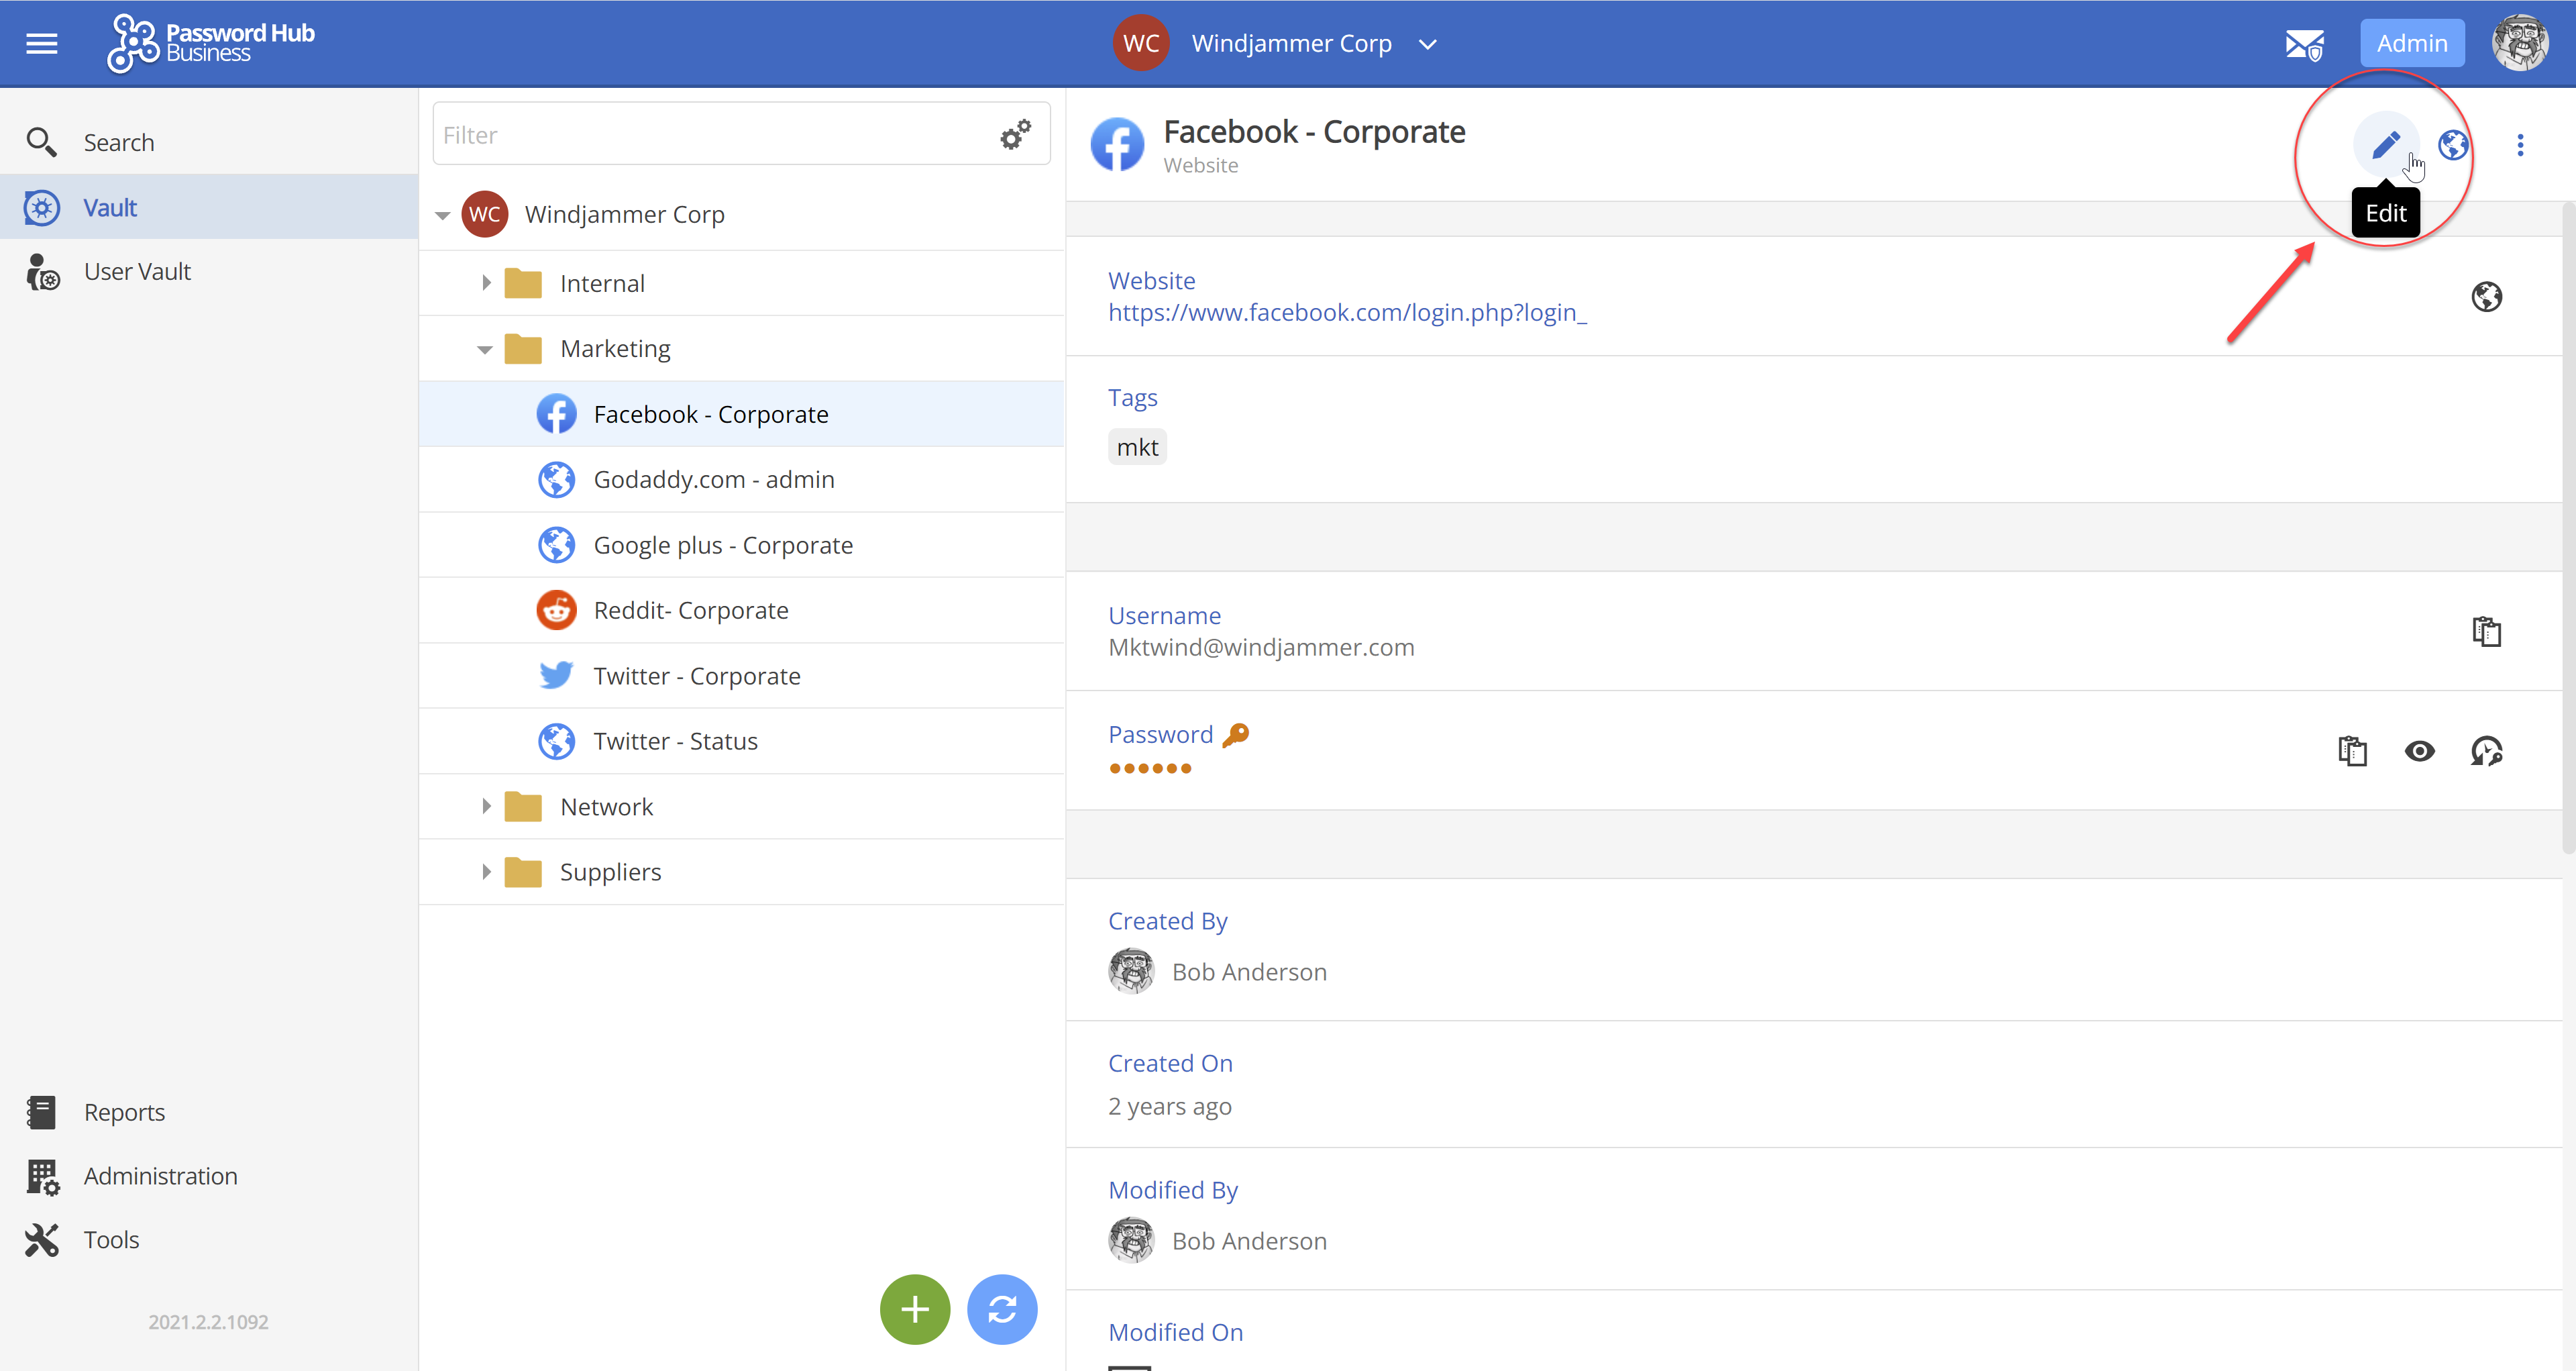This screenshot has width=2576, height=1371.
Task: Reveal the password with eye icon
Action: tap(2419, 751)
